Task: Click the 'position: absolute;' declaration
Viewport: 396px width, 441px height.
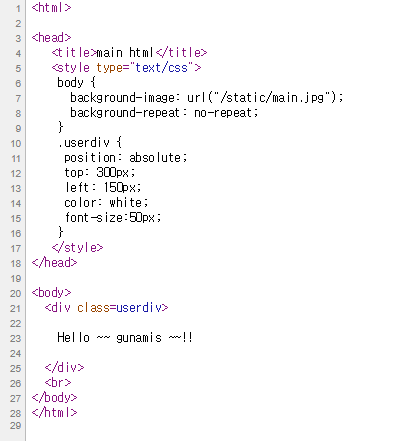Action: (126, 157)
